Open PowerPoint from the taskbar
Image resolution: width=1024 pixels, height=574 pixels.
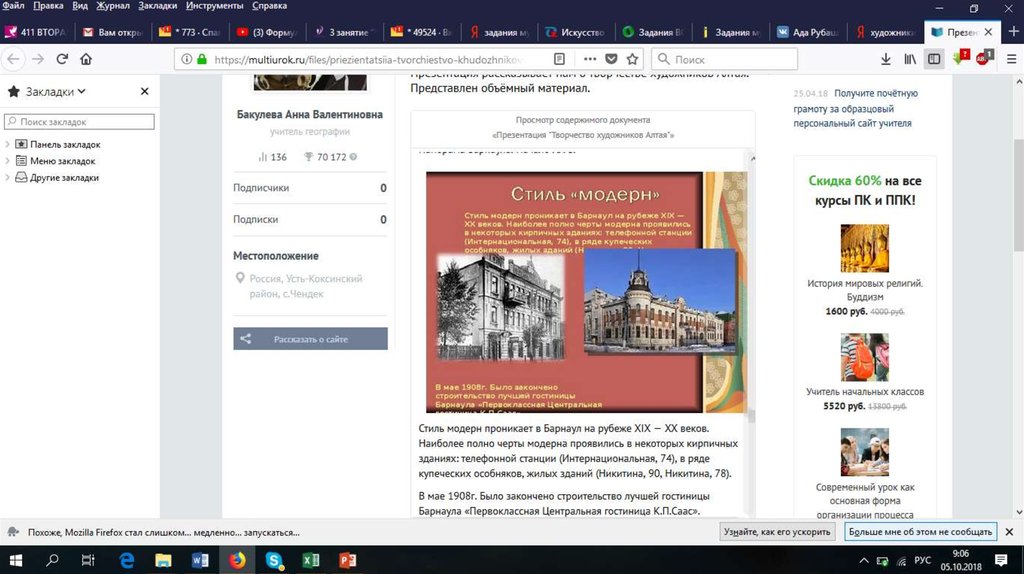[347, 560]
